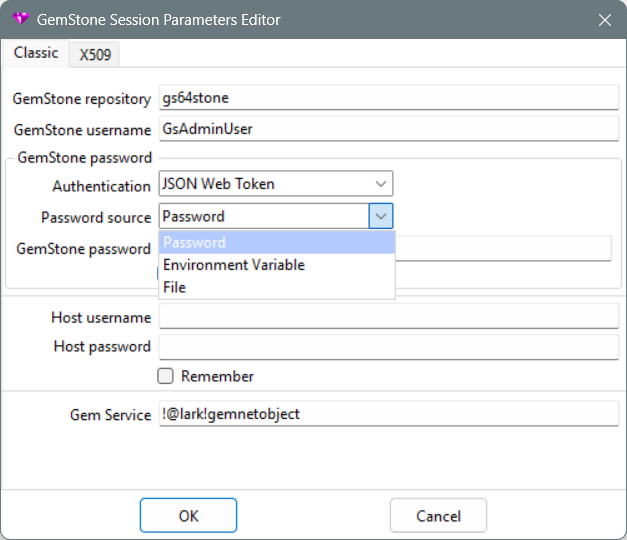The width and height of the screenshot is (627, 540).
Task: Click the GemStone repository label
Action: click(82, 99)
